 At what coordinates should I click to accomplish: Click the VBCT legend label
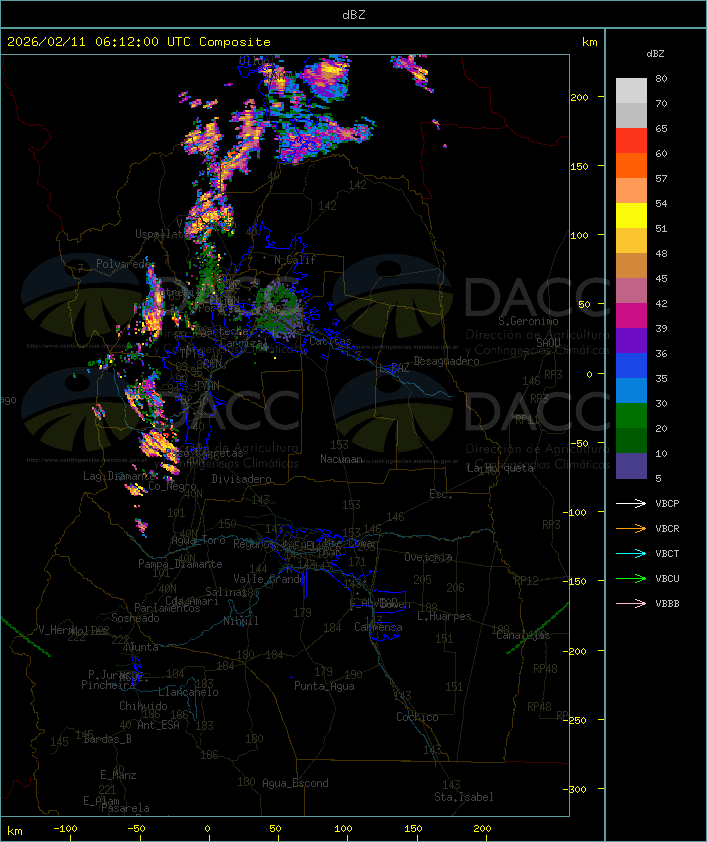[667, 554]
